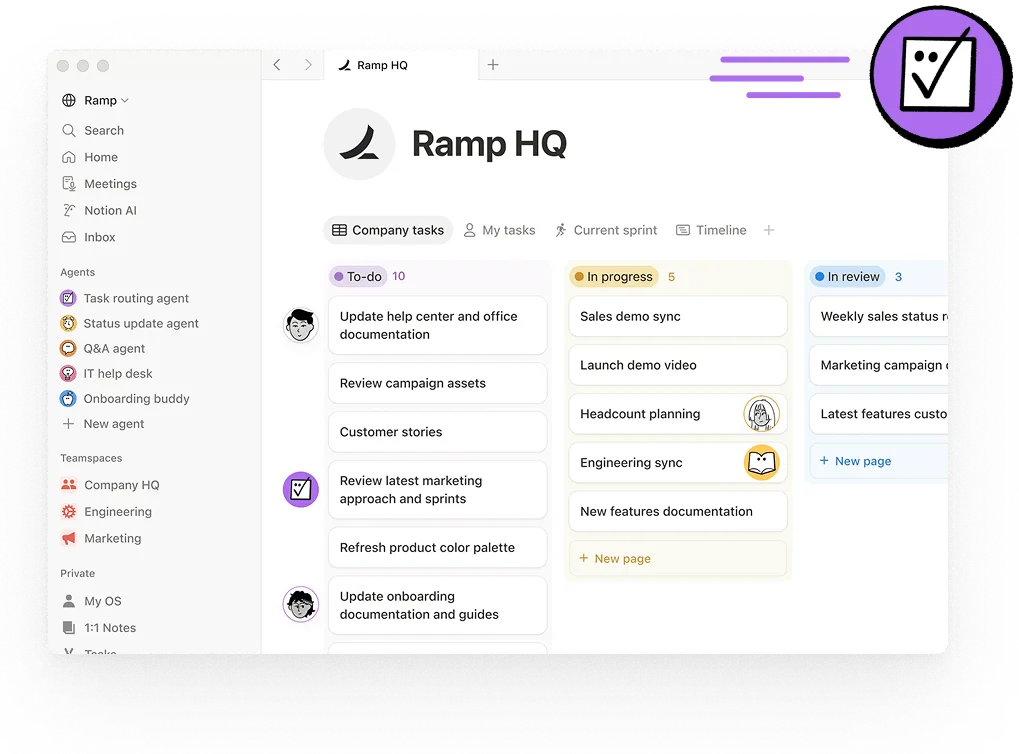Click the In review column label
Screen dimensions: 1019x754
click(847, 276)
